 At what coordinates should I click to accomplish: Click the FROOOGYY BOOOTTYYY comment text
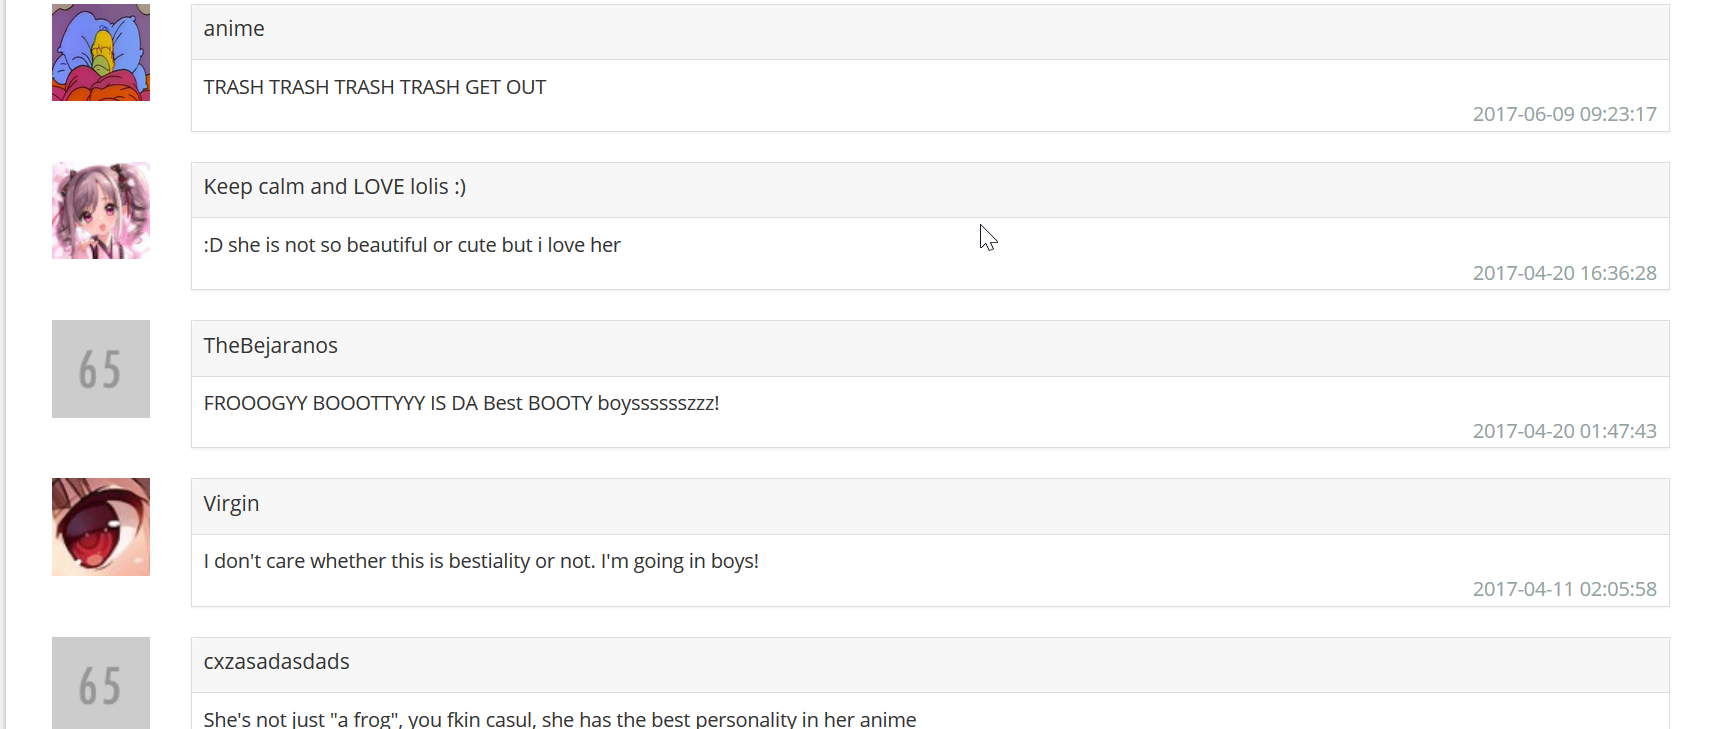pyautogui.click(x=461, y=404)
